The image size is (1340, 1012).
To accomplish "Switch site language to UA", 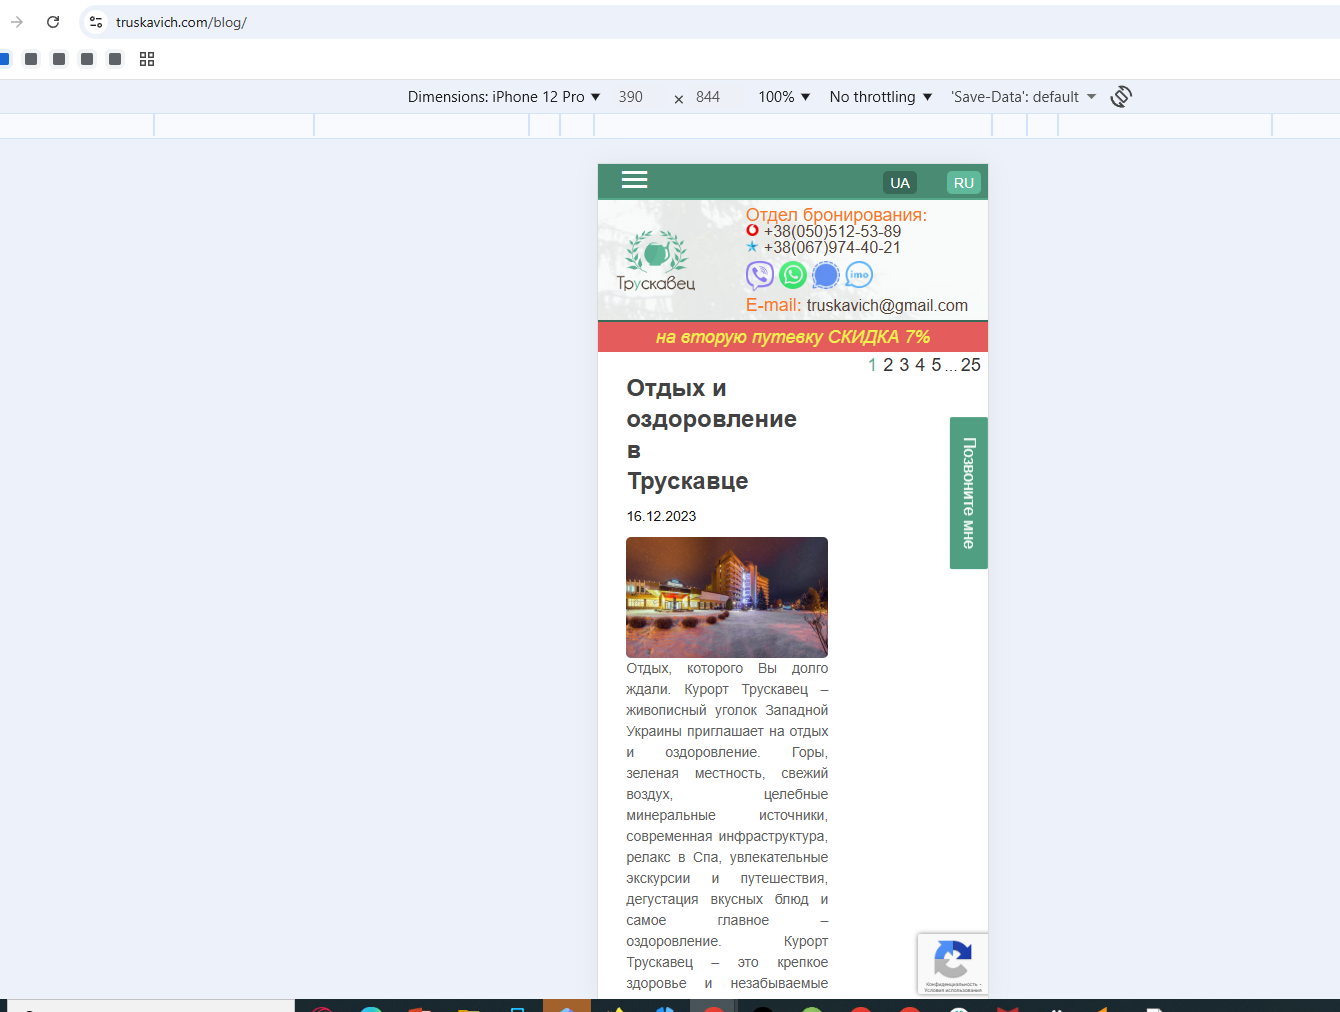I will point(900,183).
